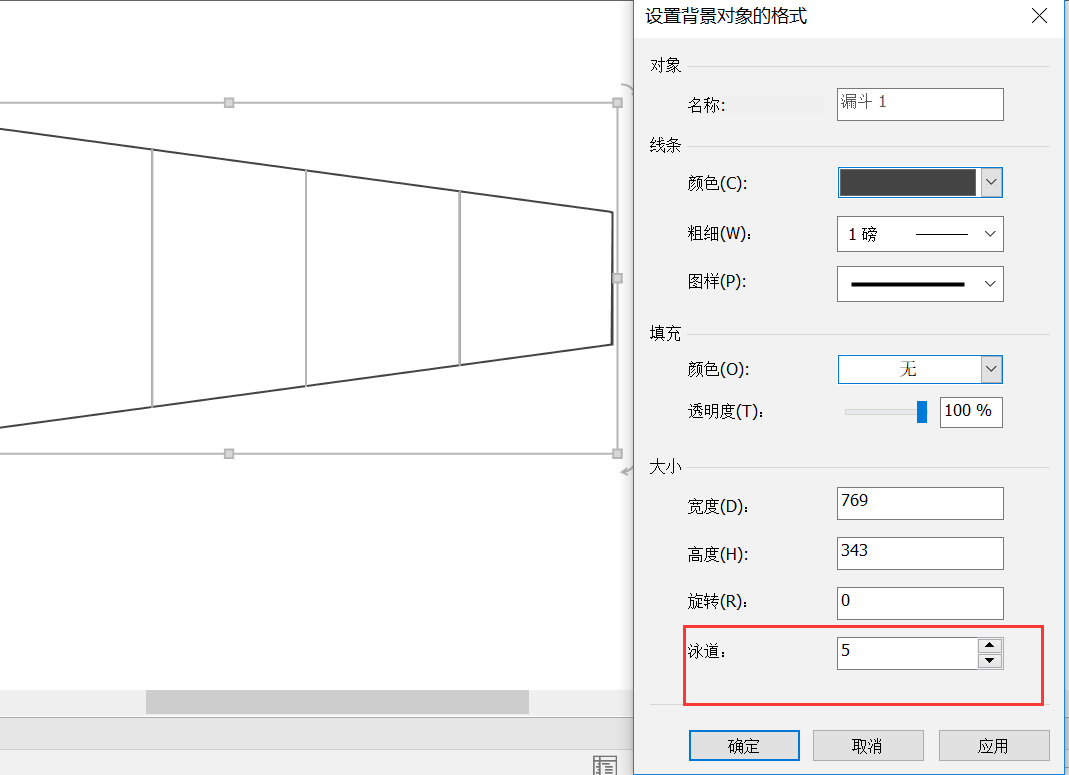Open the line color dropdown
This screenshot has height=775, width=1069.
(991, 182)
